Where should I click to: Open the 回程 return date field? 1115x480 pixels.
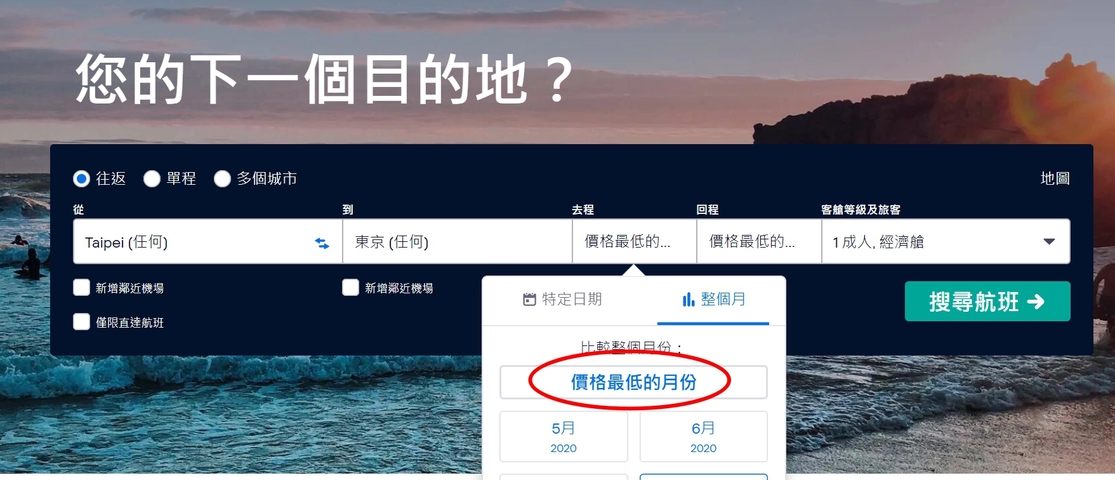759,242
